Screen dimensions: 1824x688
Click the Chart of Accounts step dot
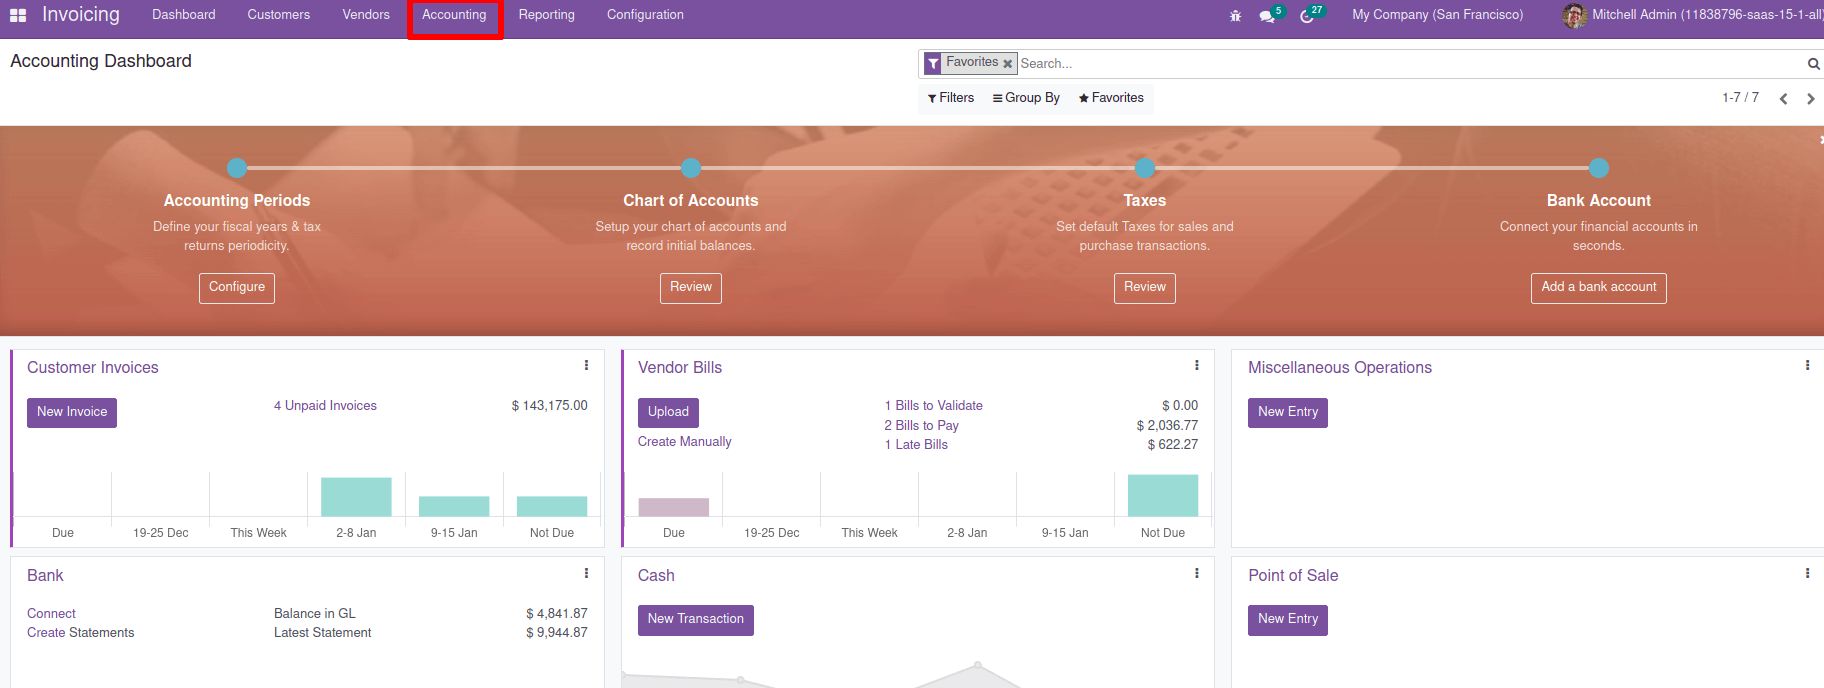(691, 168)
